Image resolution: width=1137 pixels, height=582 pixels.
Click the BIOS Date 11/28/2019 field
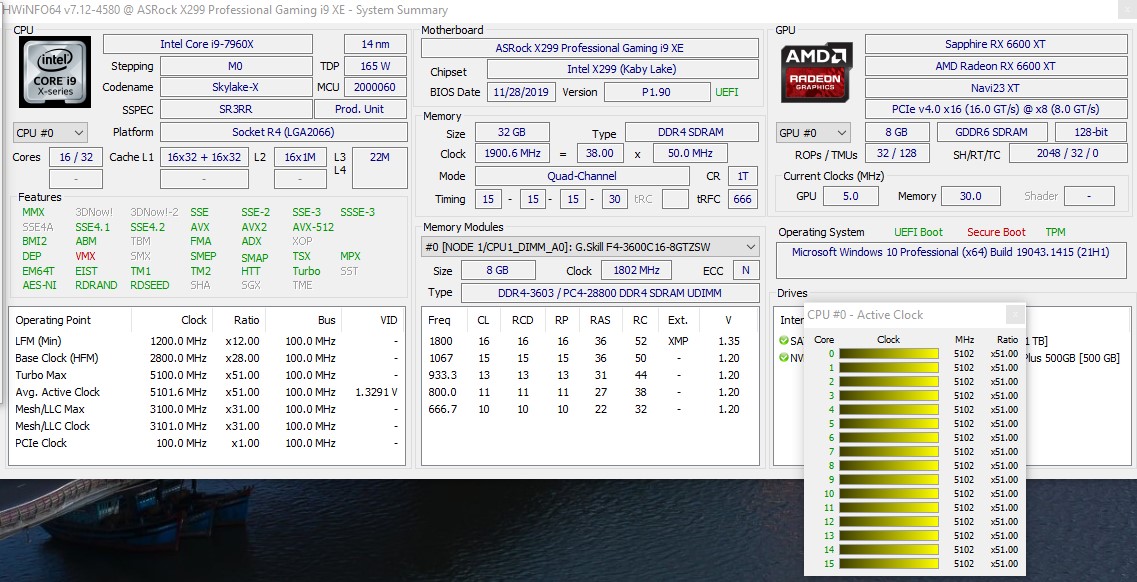(521, 92)
